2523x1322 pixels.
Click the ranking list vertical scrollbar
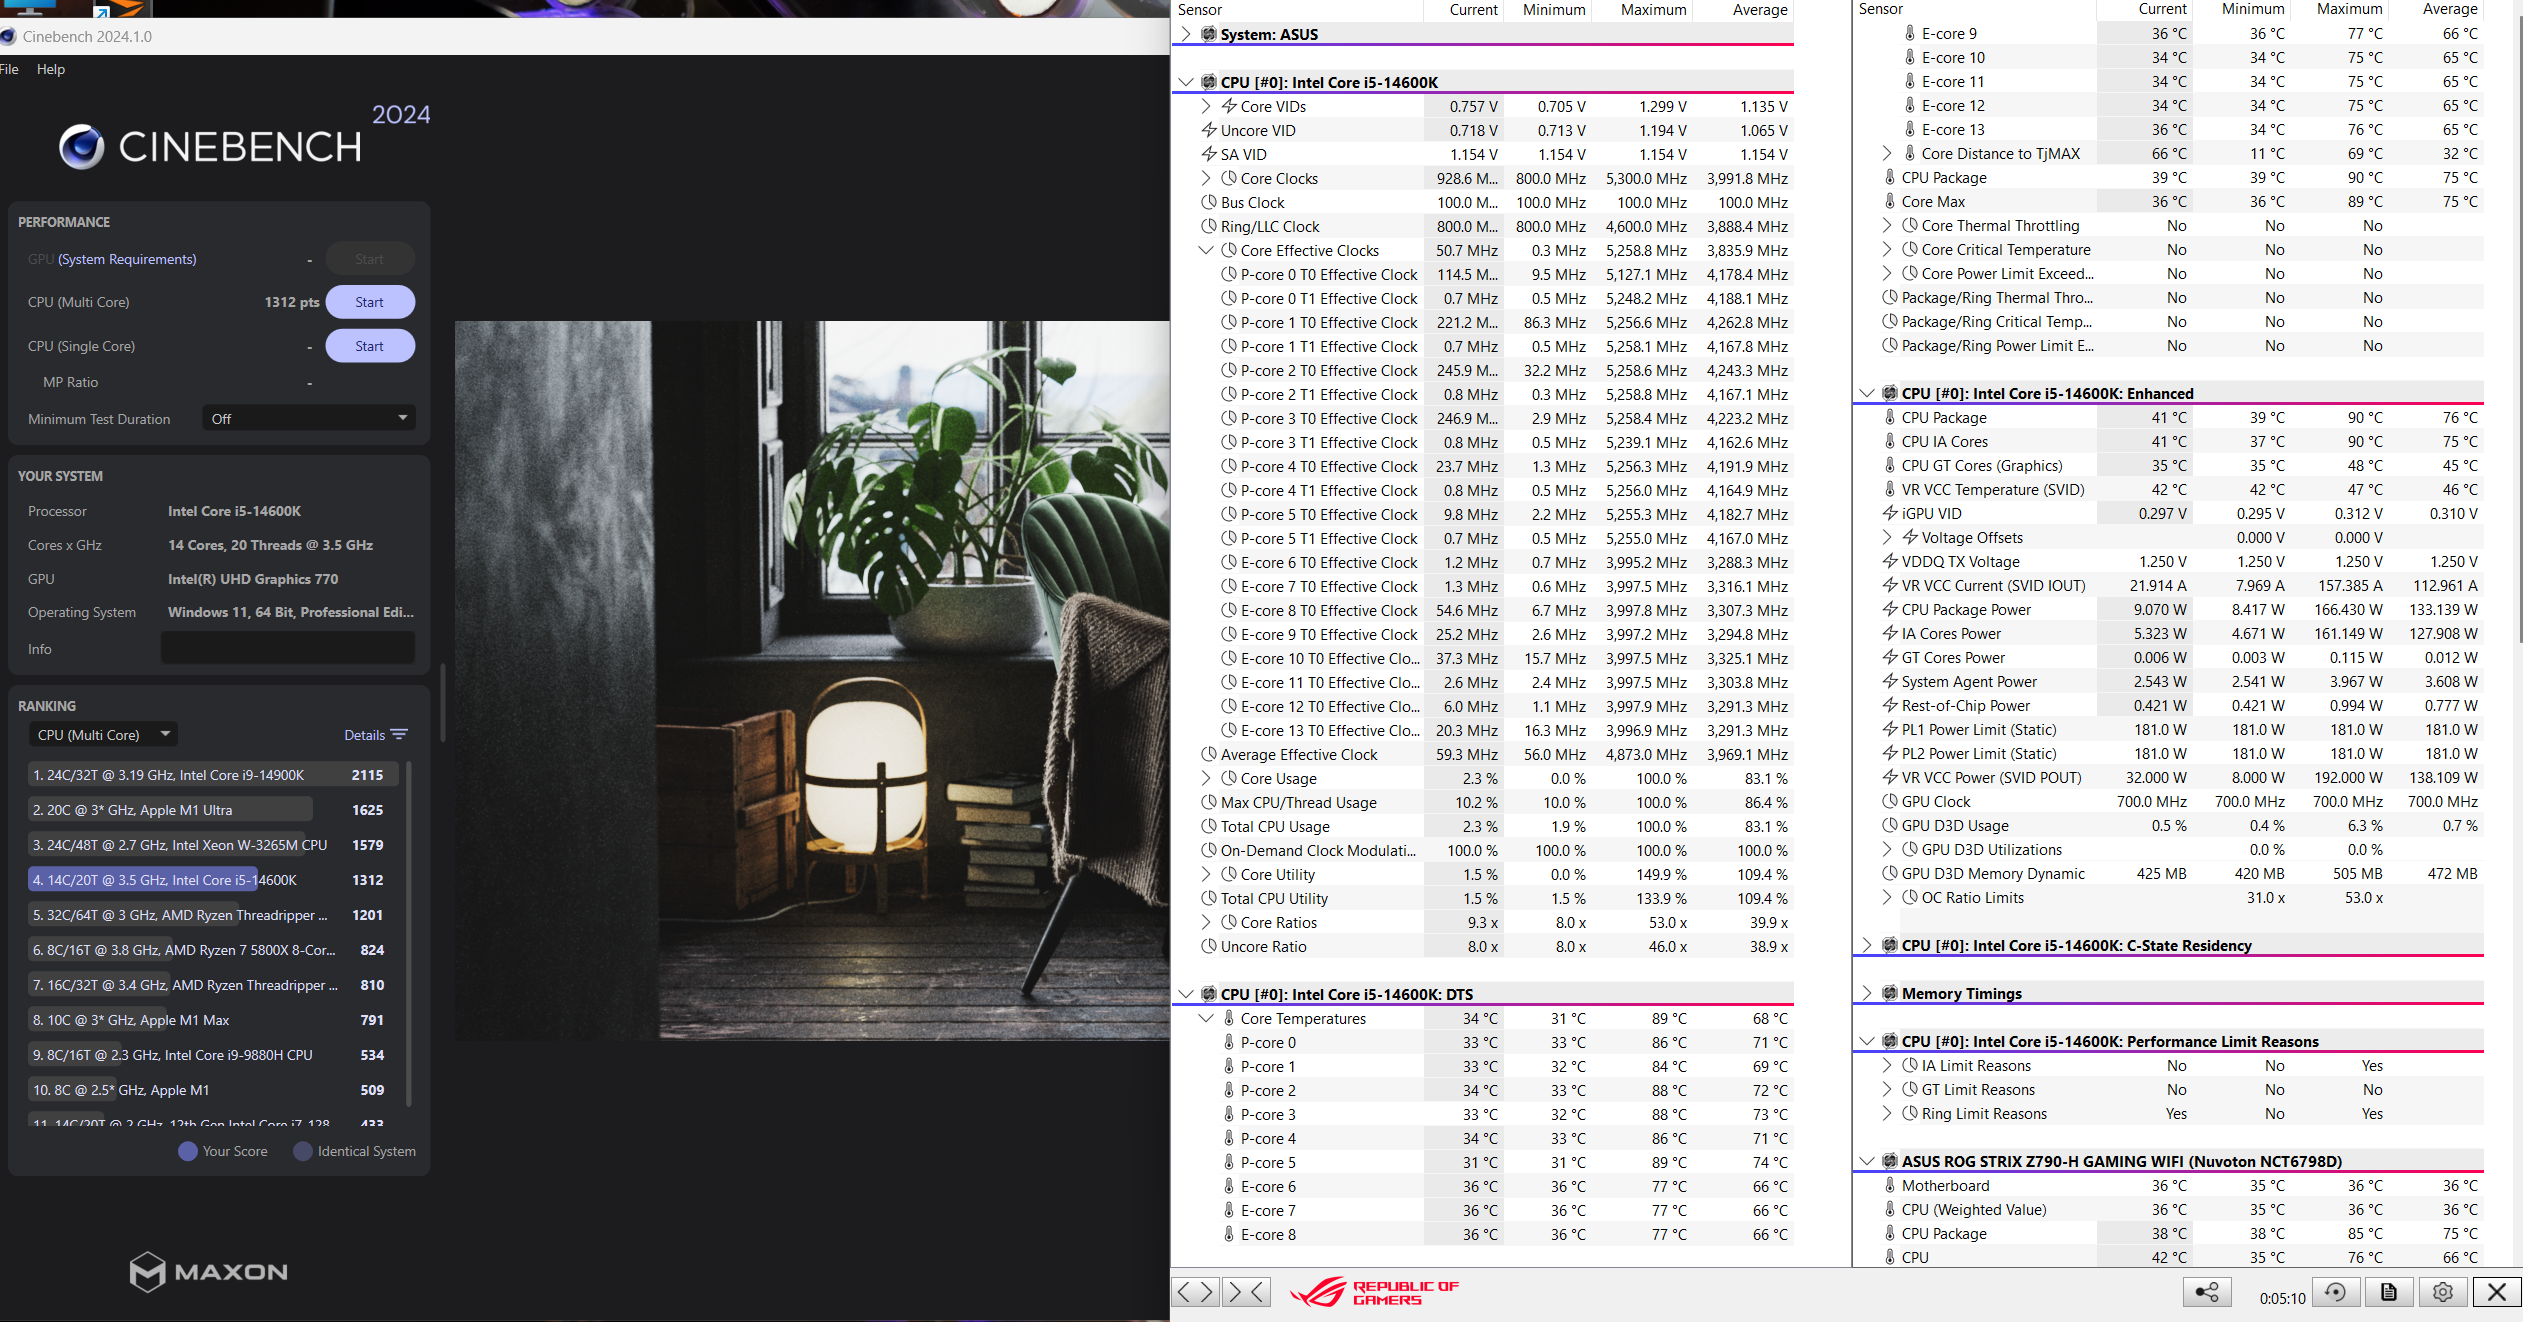tap(408, 933)
